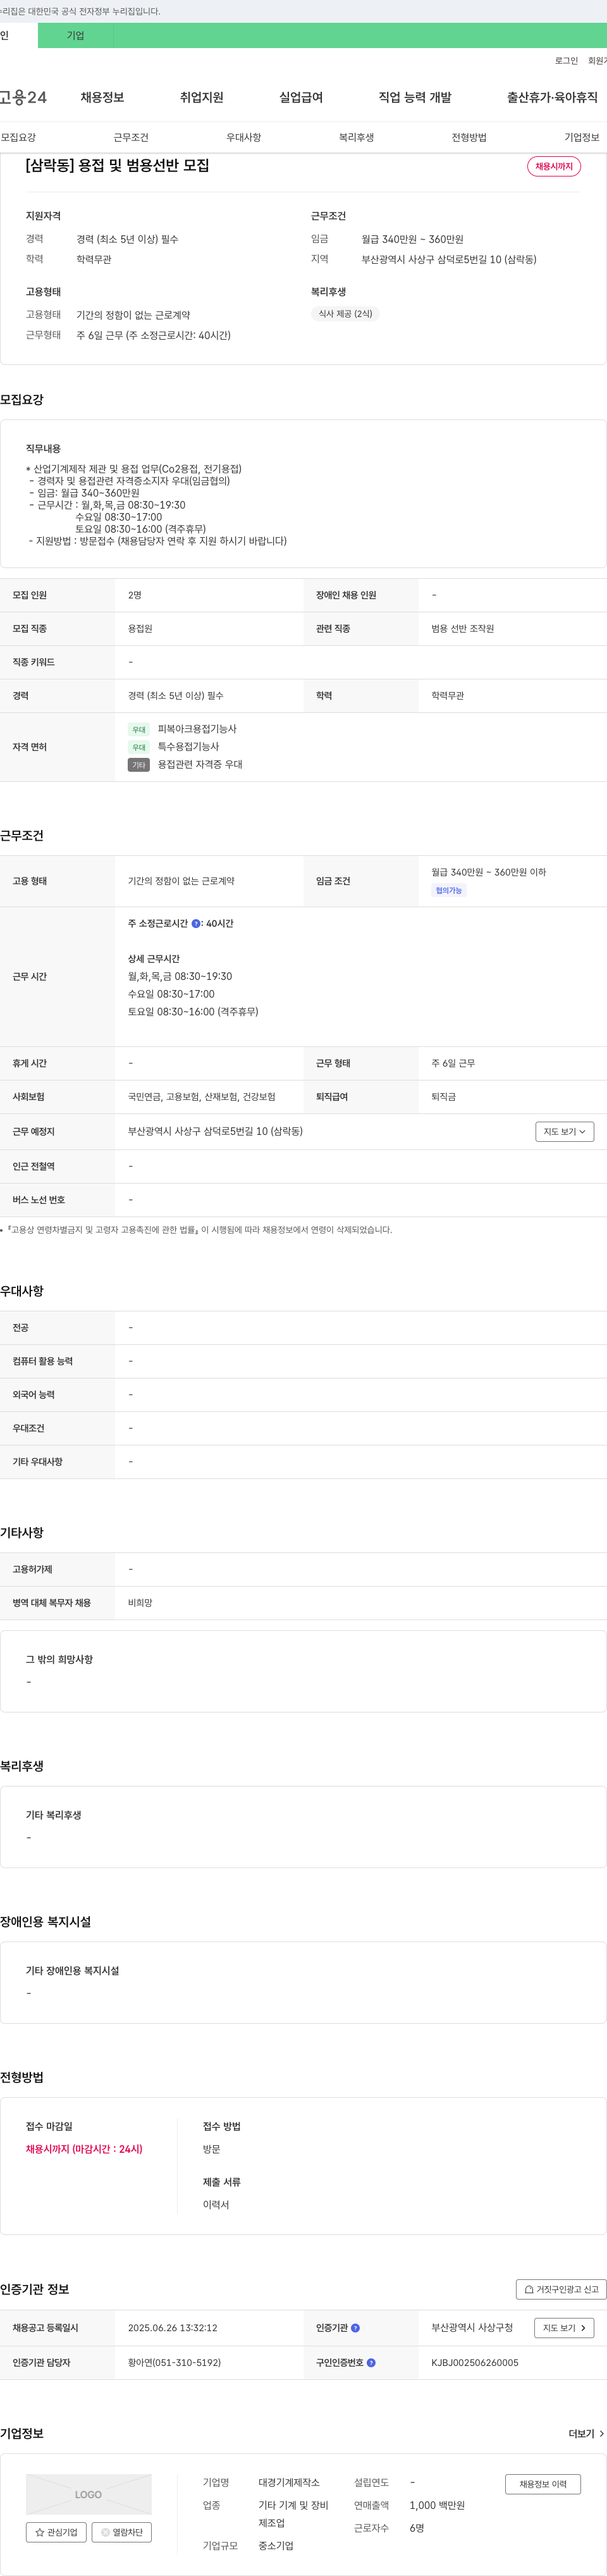This screenshot has width=607, height=2576.
Task: Click the help icon next to 구인인증번호
Action: click(371, 2363)
